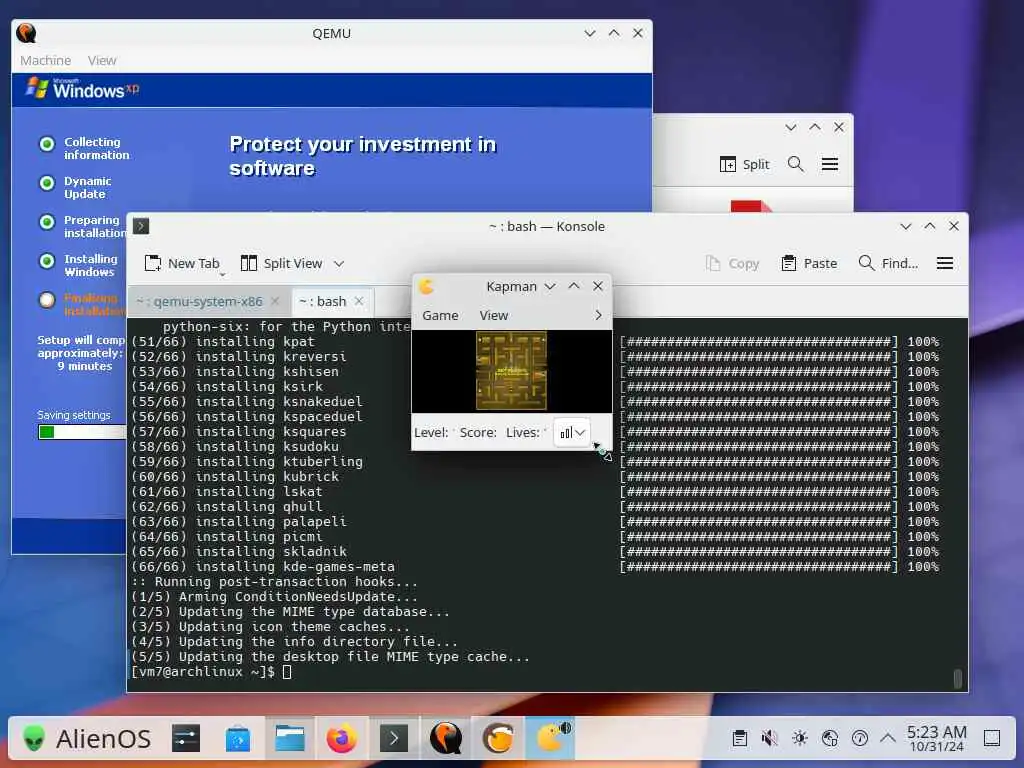Viewport: 1024px width, 768px height.
Task: Click Split View in Konsole toolbar
Action: [x=282, y=263]
